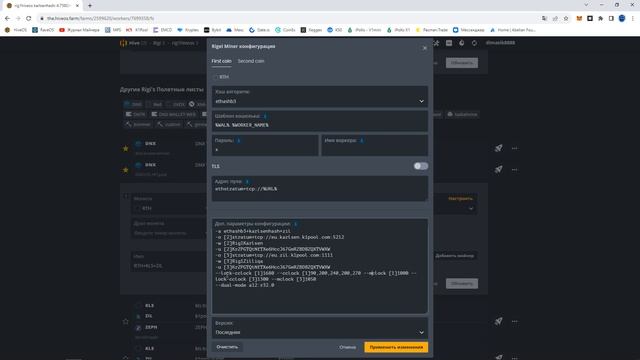This screenshot has width=640, height=360.
Task: Open the HiveOS bookmark
Action: (x=16, y=30)
